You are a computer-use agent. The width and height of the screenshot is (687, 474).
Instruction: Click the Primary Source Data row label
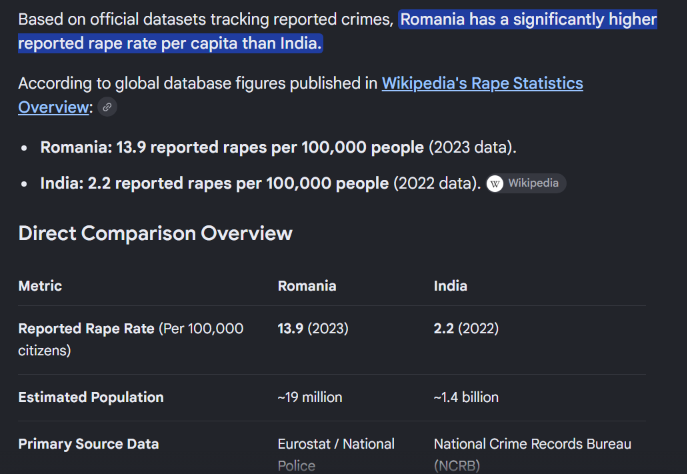(x=89, y=444)
